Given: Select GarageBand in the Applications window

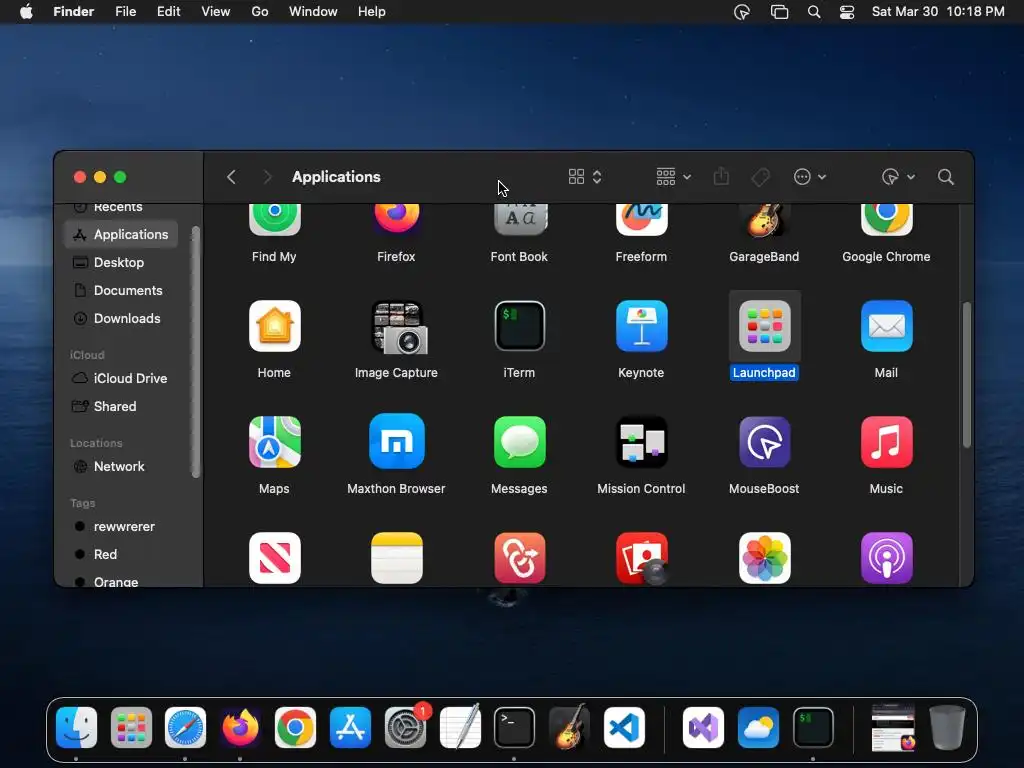Looking at the screenshot, I should [x=764, y=220].
